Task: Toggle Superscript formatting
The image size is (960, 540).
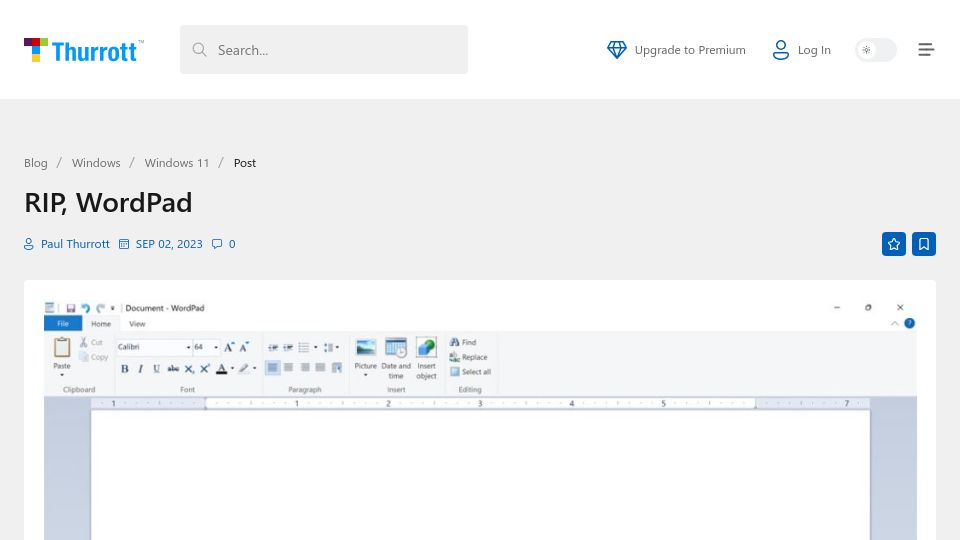Action: (205, 369)
